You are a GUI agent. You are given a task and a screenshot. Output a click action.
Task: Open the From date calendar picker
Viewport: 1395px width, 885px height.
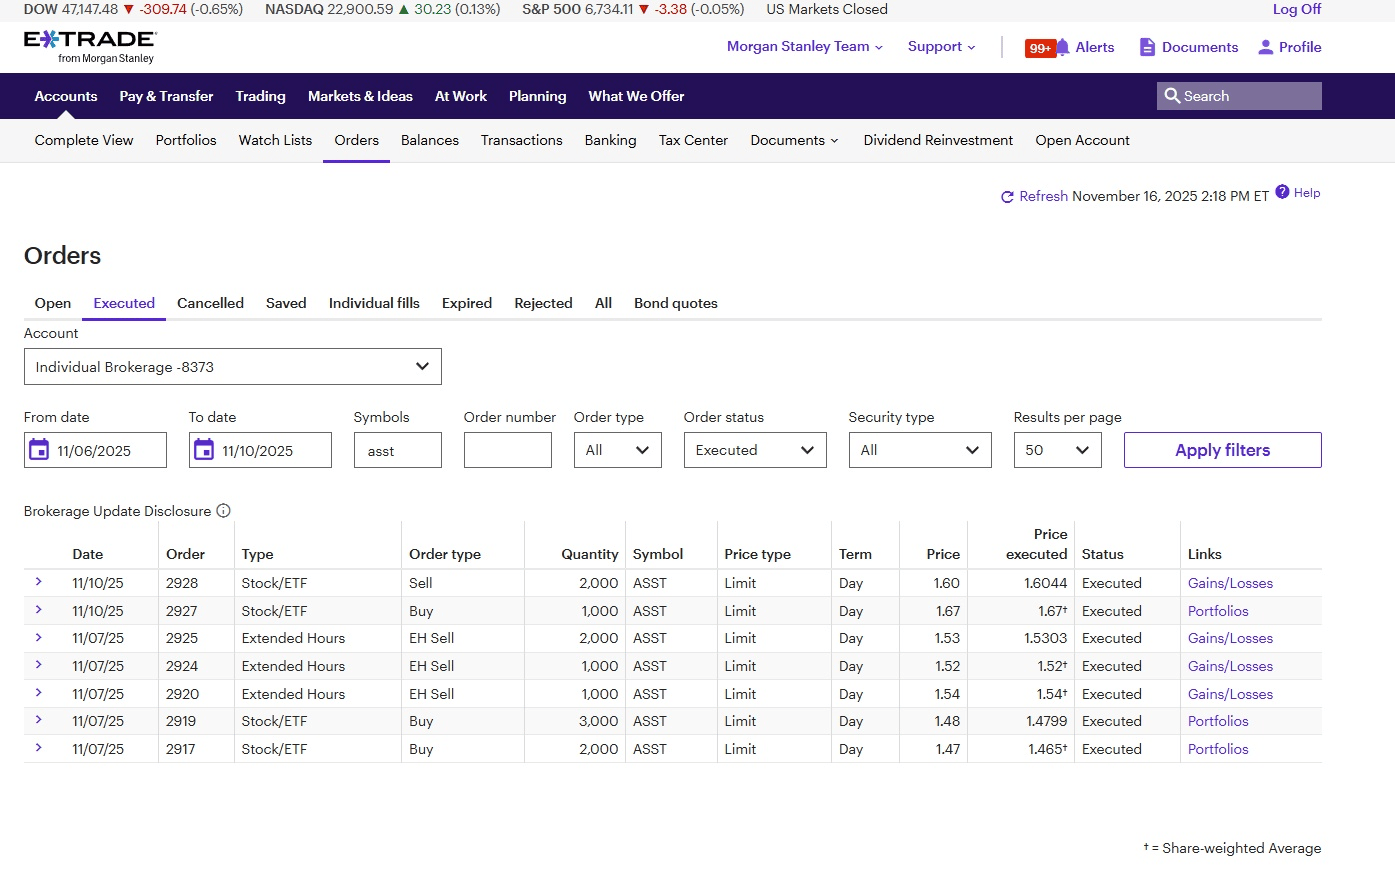[x=39, y=450]
